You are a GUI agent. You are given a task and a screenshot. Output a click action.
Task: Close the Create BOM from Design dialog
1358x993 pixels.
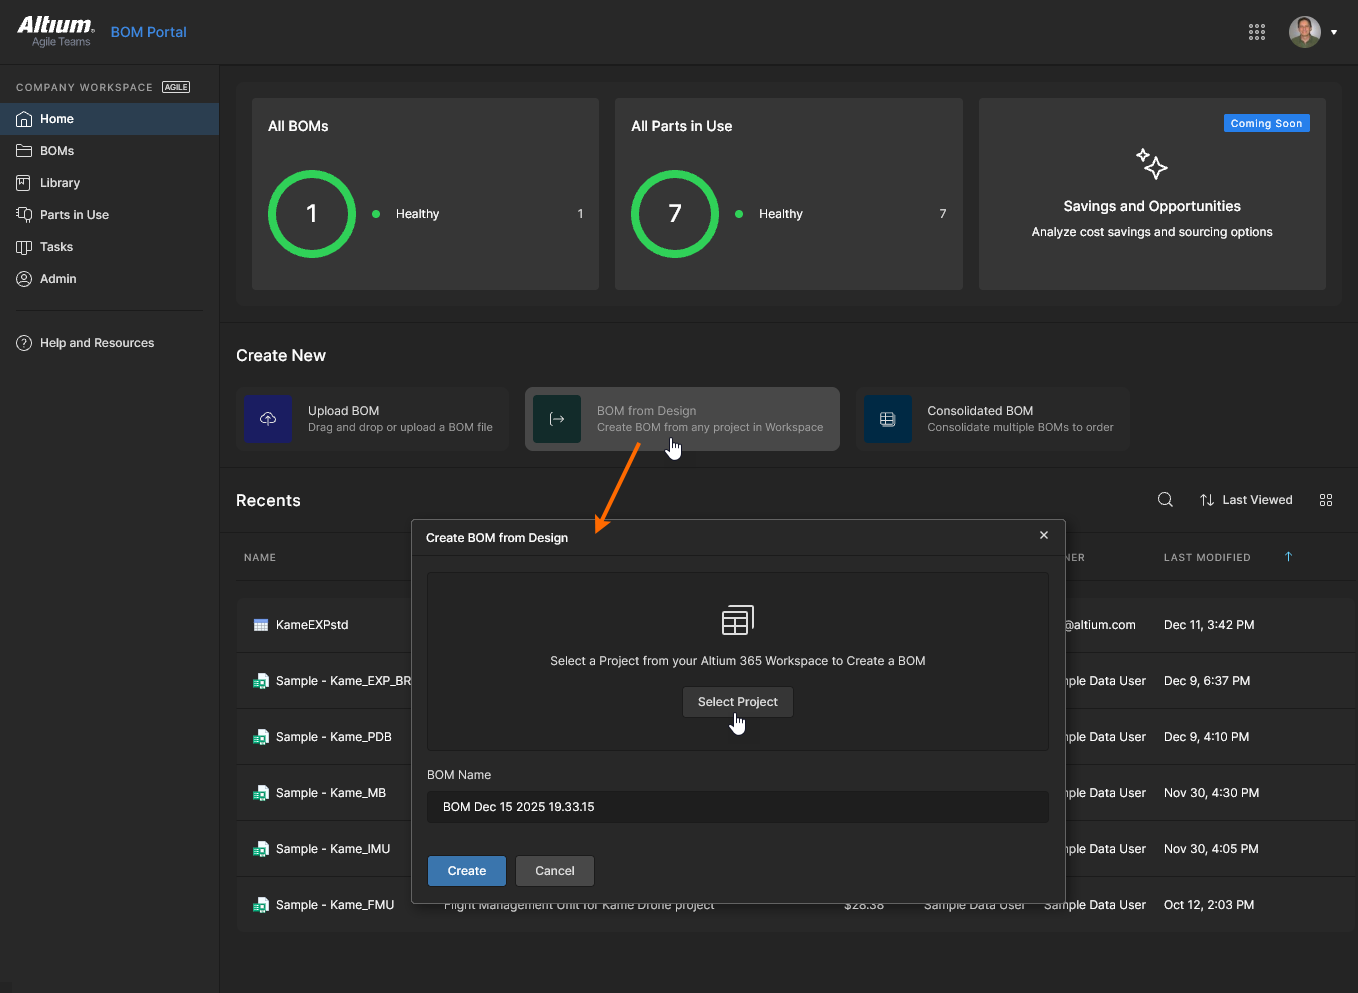coord(1044,536)
